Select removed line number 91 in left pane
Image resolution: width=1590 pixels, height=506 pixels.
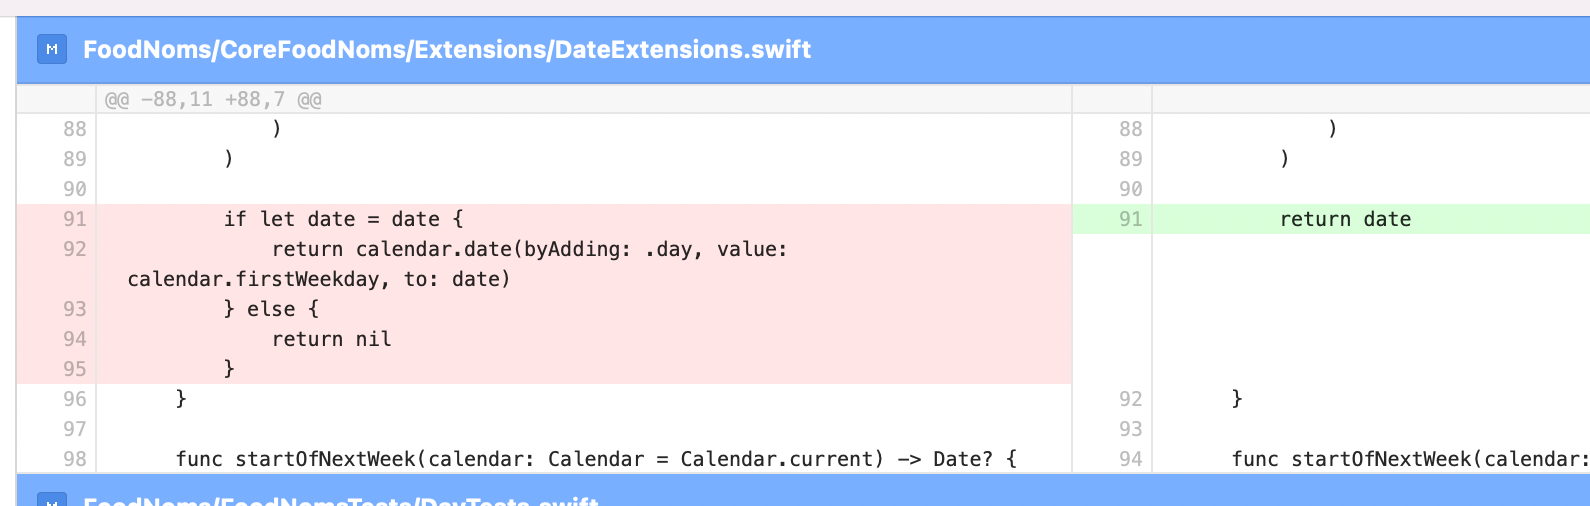point(75,219)
